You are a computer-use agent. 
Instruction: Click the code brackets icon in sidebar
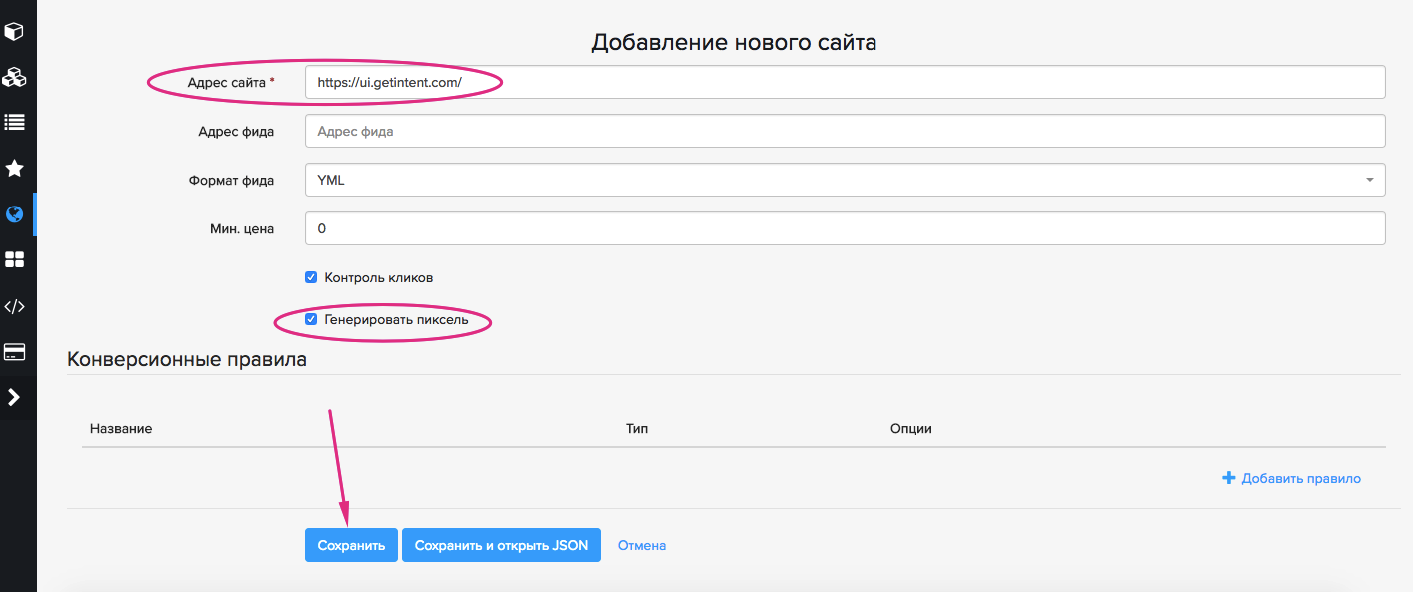[x=14, y=306]
